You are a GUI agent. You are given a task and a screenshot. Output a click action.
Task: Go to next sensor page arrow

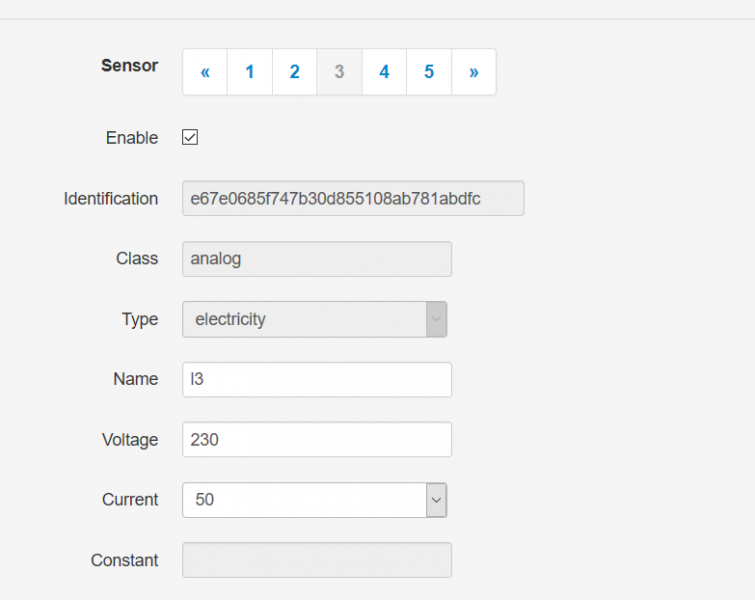click(473, 72)
